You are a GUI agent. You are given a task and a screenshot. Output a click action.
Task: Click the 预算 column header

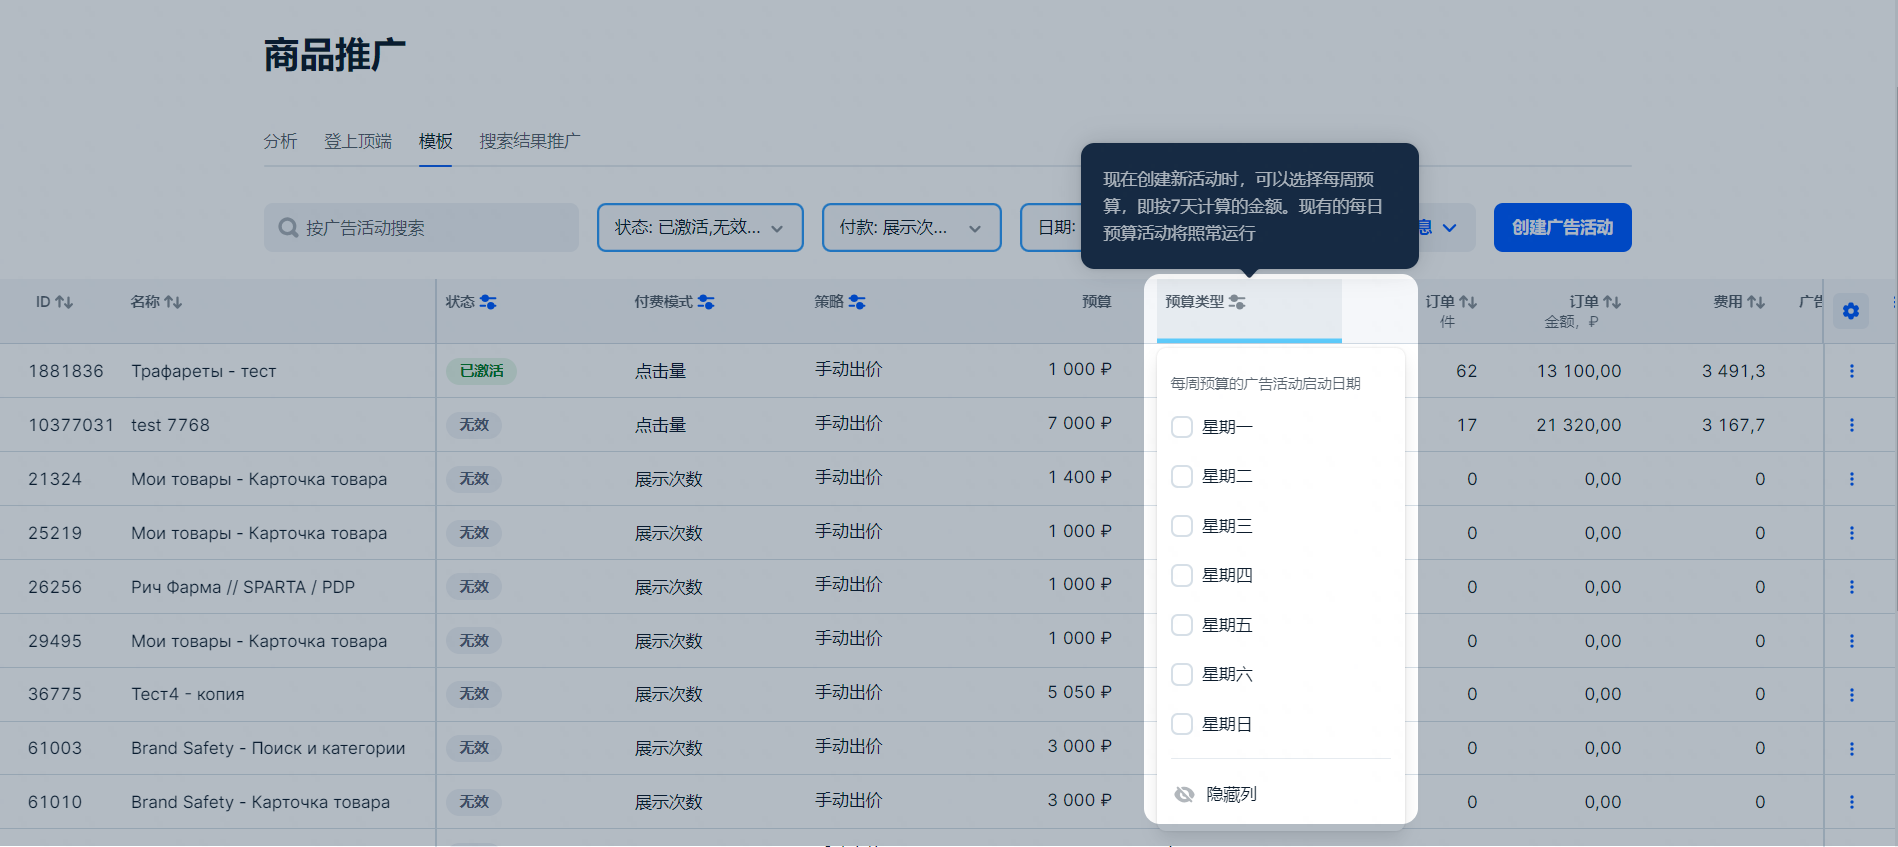click(x=1096, y=302)
